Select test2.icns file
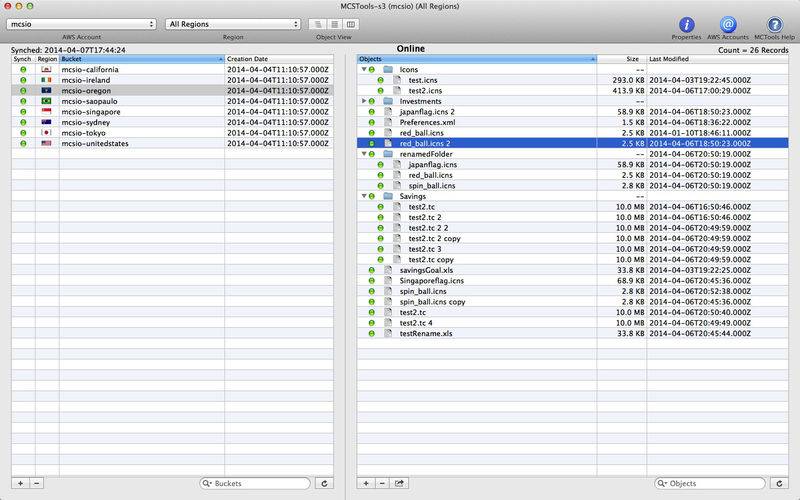This screenshot has height=500, width=800. [x=572, y=91]
